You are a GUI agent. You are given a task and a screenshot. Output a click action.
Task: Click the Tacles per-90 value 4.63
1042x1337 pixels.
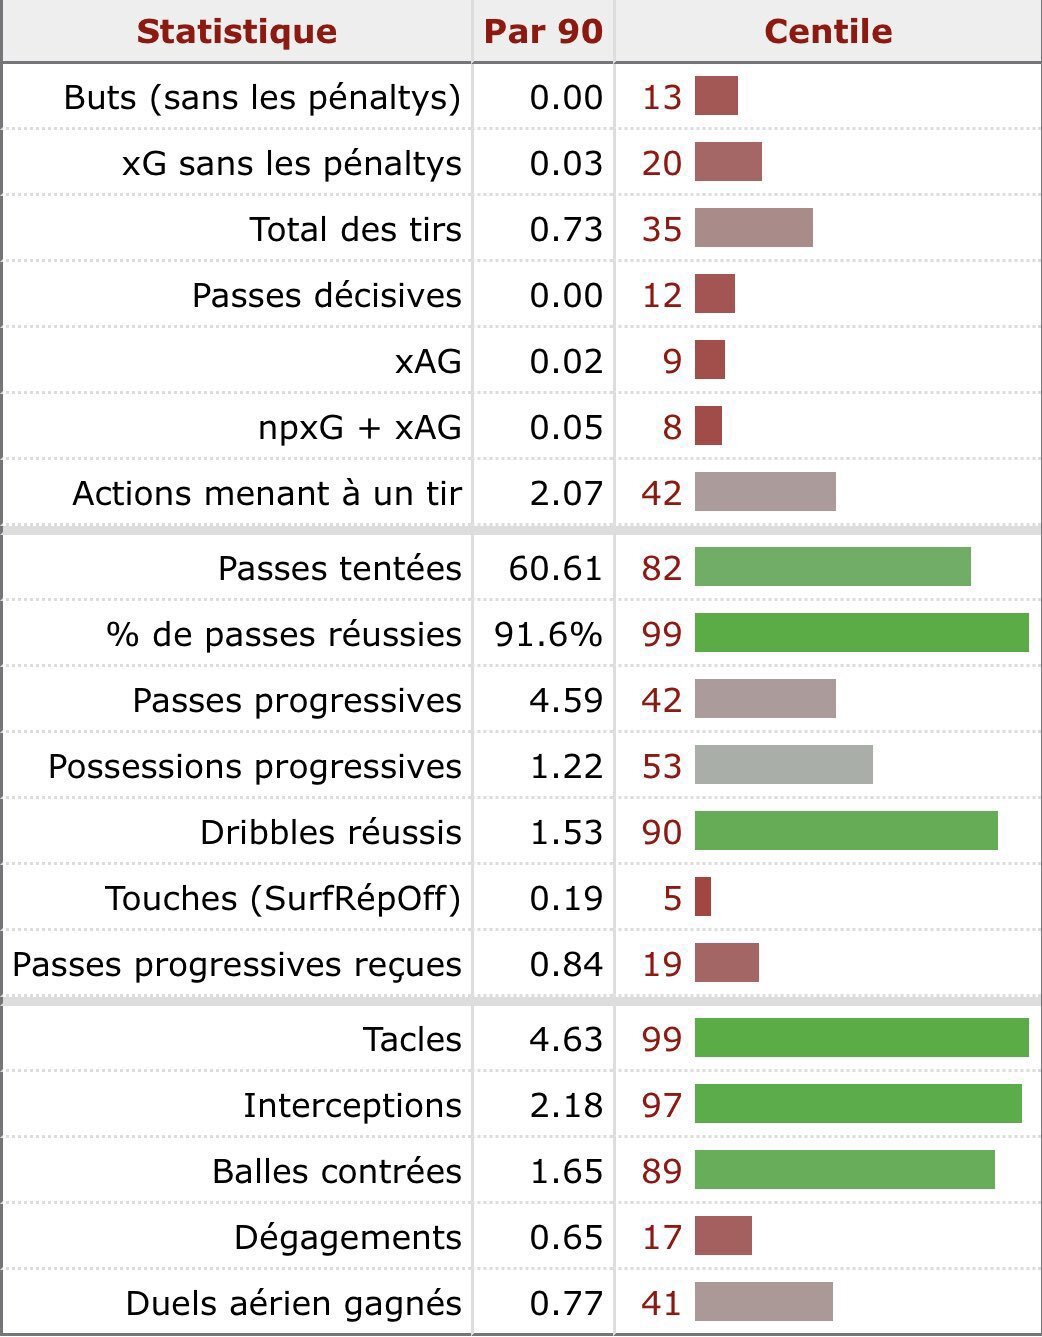pyautogui.click(x=565, y=1039)
